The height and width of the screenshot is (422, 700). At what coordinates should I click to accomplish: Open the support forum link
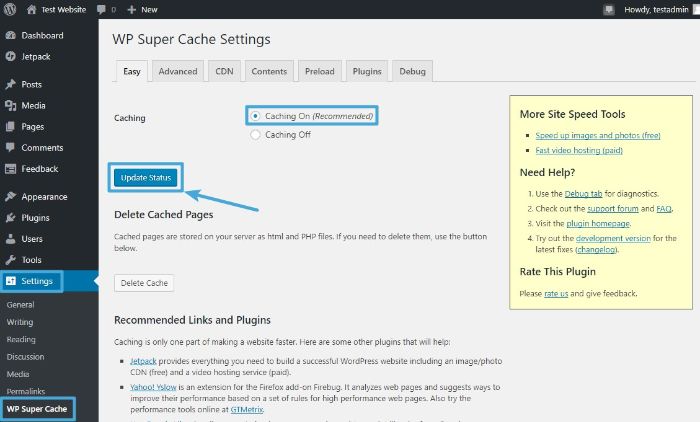click(612, 209)
